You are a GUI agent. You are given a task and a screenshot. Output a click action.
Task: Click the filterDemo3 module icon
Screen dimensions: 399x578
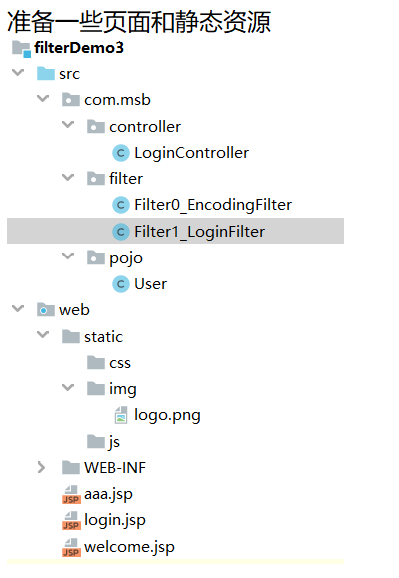21,49
